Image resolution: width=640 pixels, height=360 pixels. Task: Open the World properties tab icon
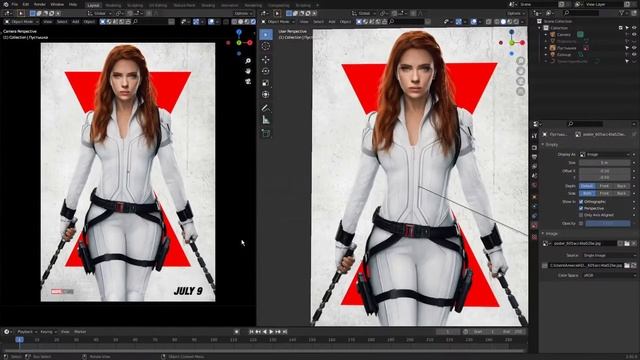[535, 185]
